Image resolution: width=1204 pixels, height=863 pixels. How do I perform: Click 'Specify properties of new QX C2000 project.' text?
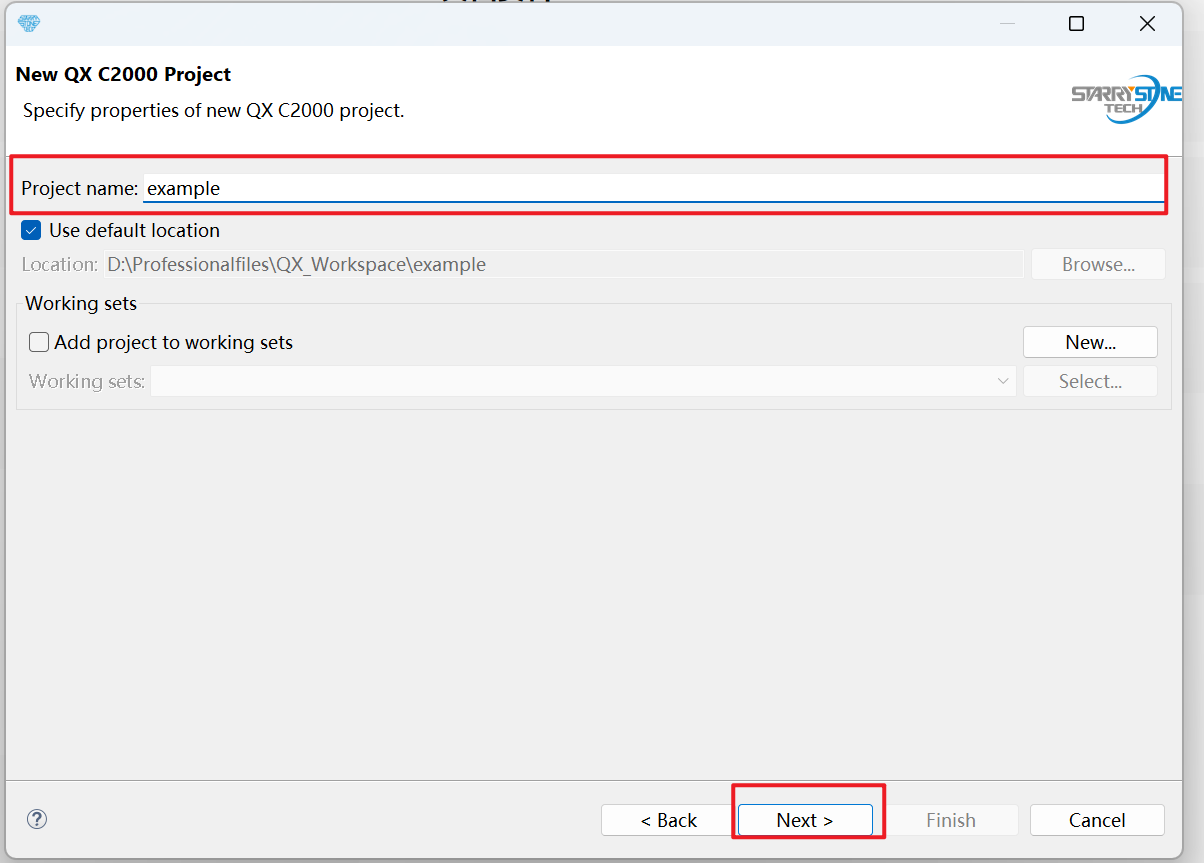point(213,110)
